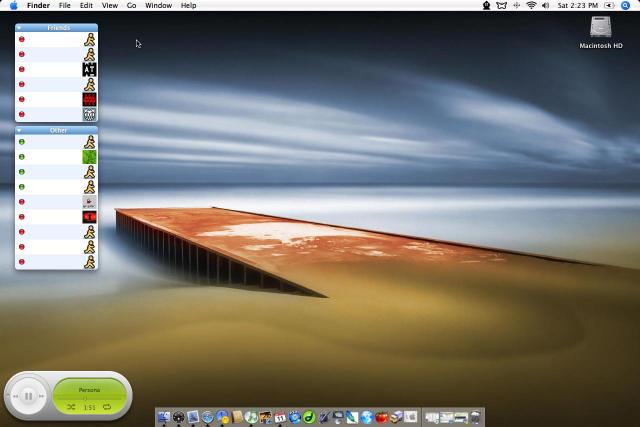Image resolution: width=640 pixels, height=427 pixels.
Task: Launch Safari compass icon in Dock
Action: tap(208, 417)
